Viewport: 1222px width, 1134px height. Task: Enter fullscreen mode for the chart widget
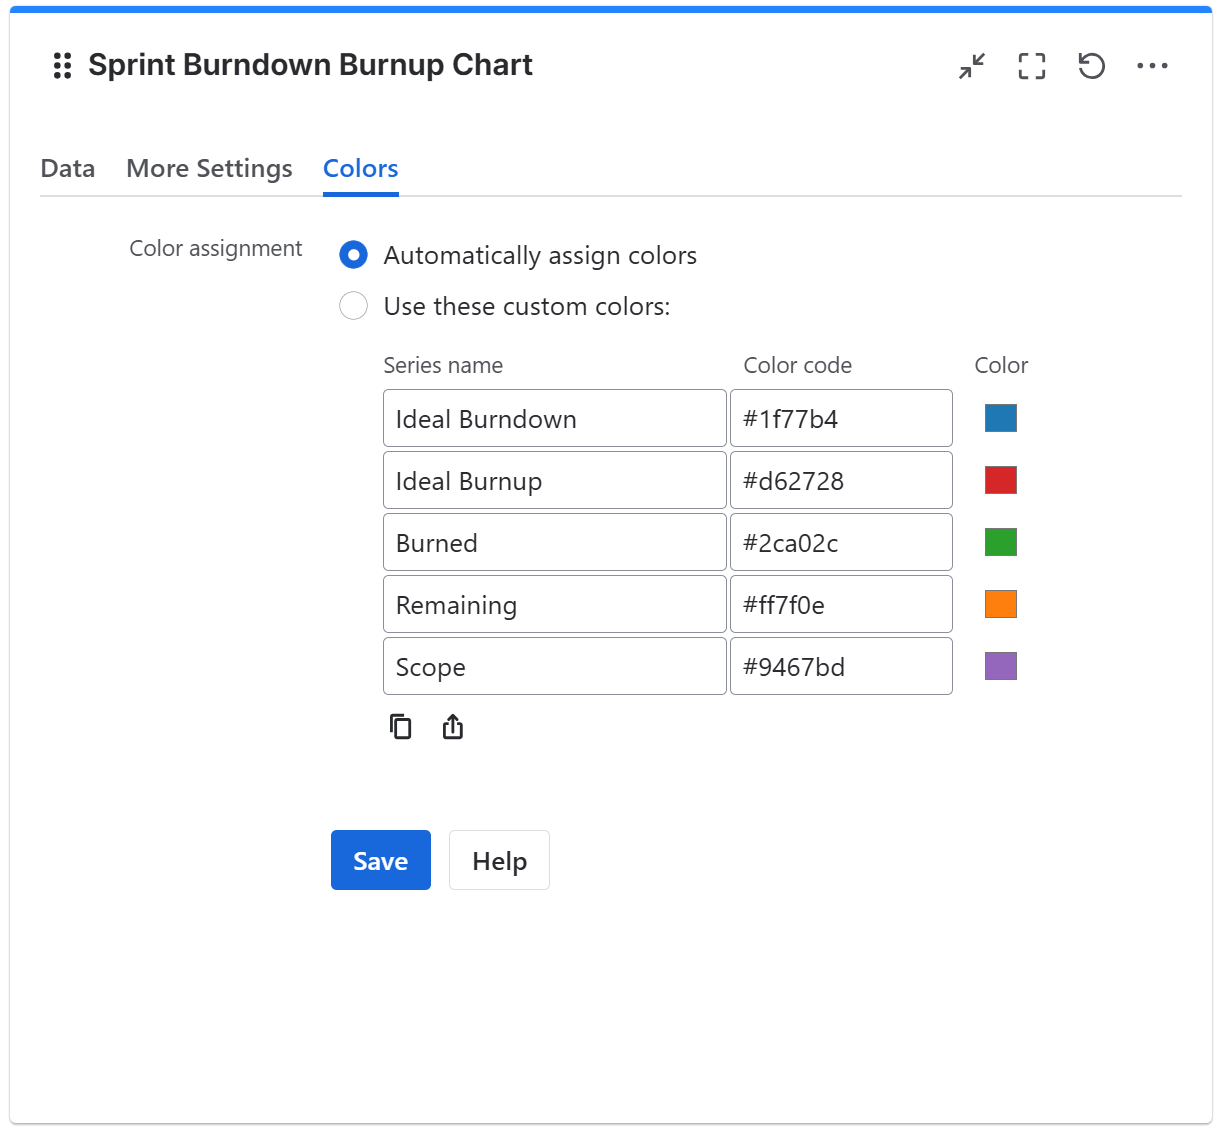(1031, 66)
